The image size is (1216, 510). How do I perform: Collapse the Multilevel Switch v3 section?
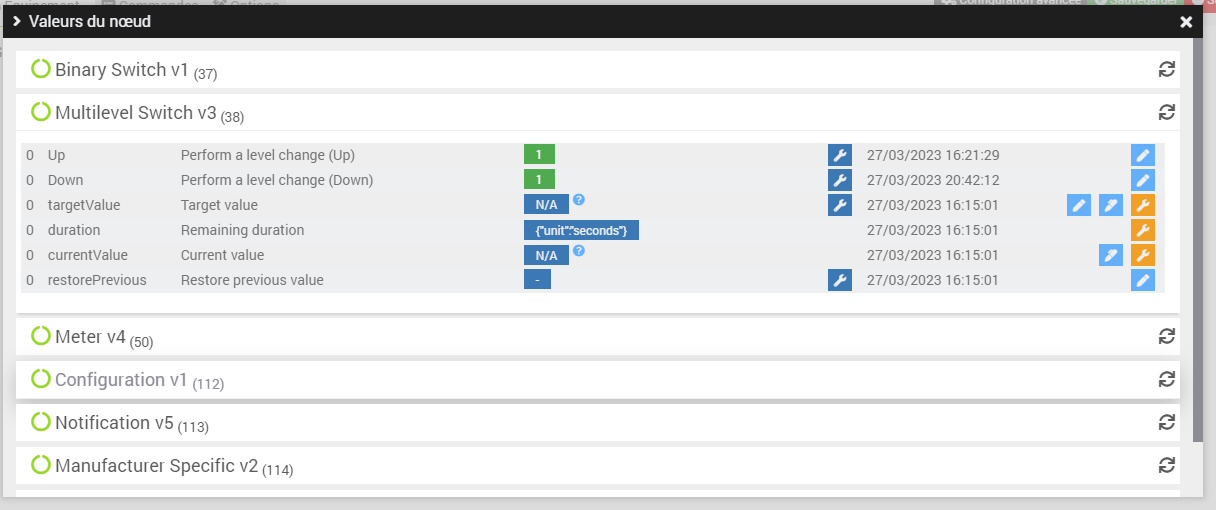[x=136, y=113]
